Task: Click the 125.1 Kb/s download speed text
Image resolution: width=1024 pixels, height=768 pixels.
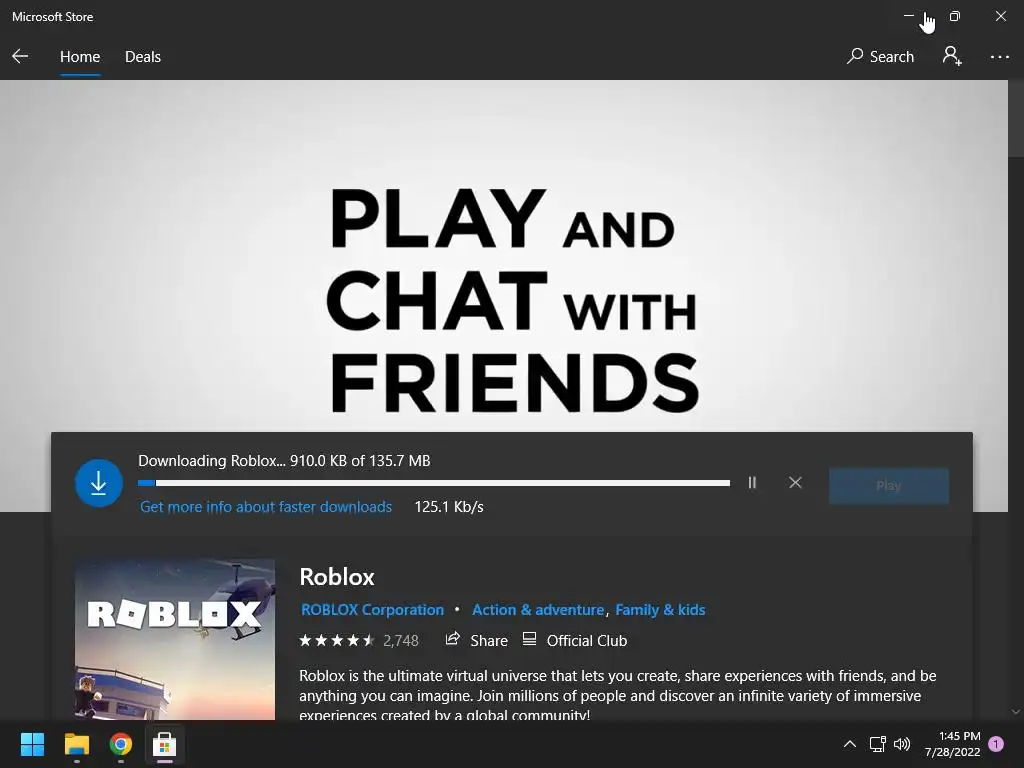Action: pyautogui.click(x=449, y=507)
